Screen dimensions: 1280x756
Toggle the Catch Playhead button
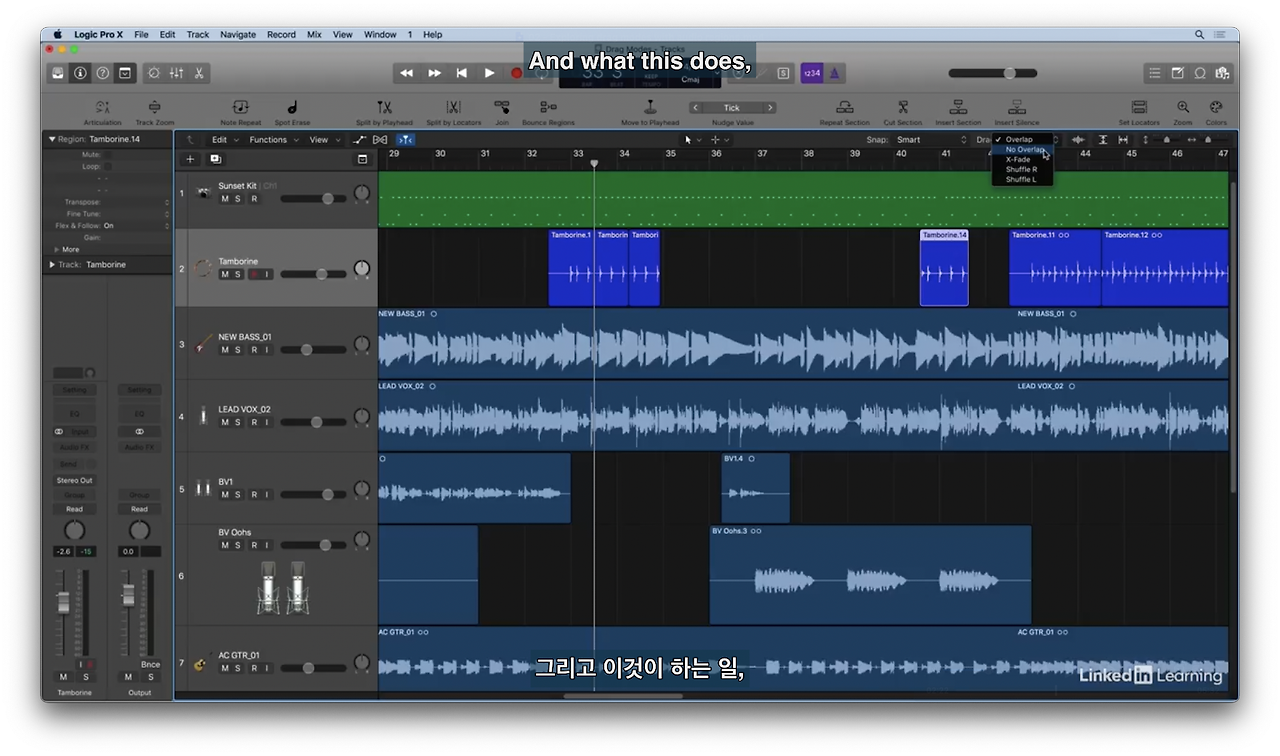point(405,140)
